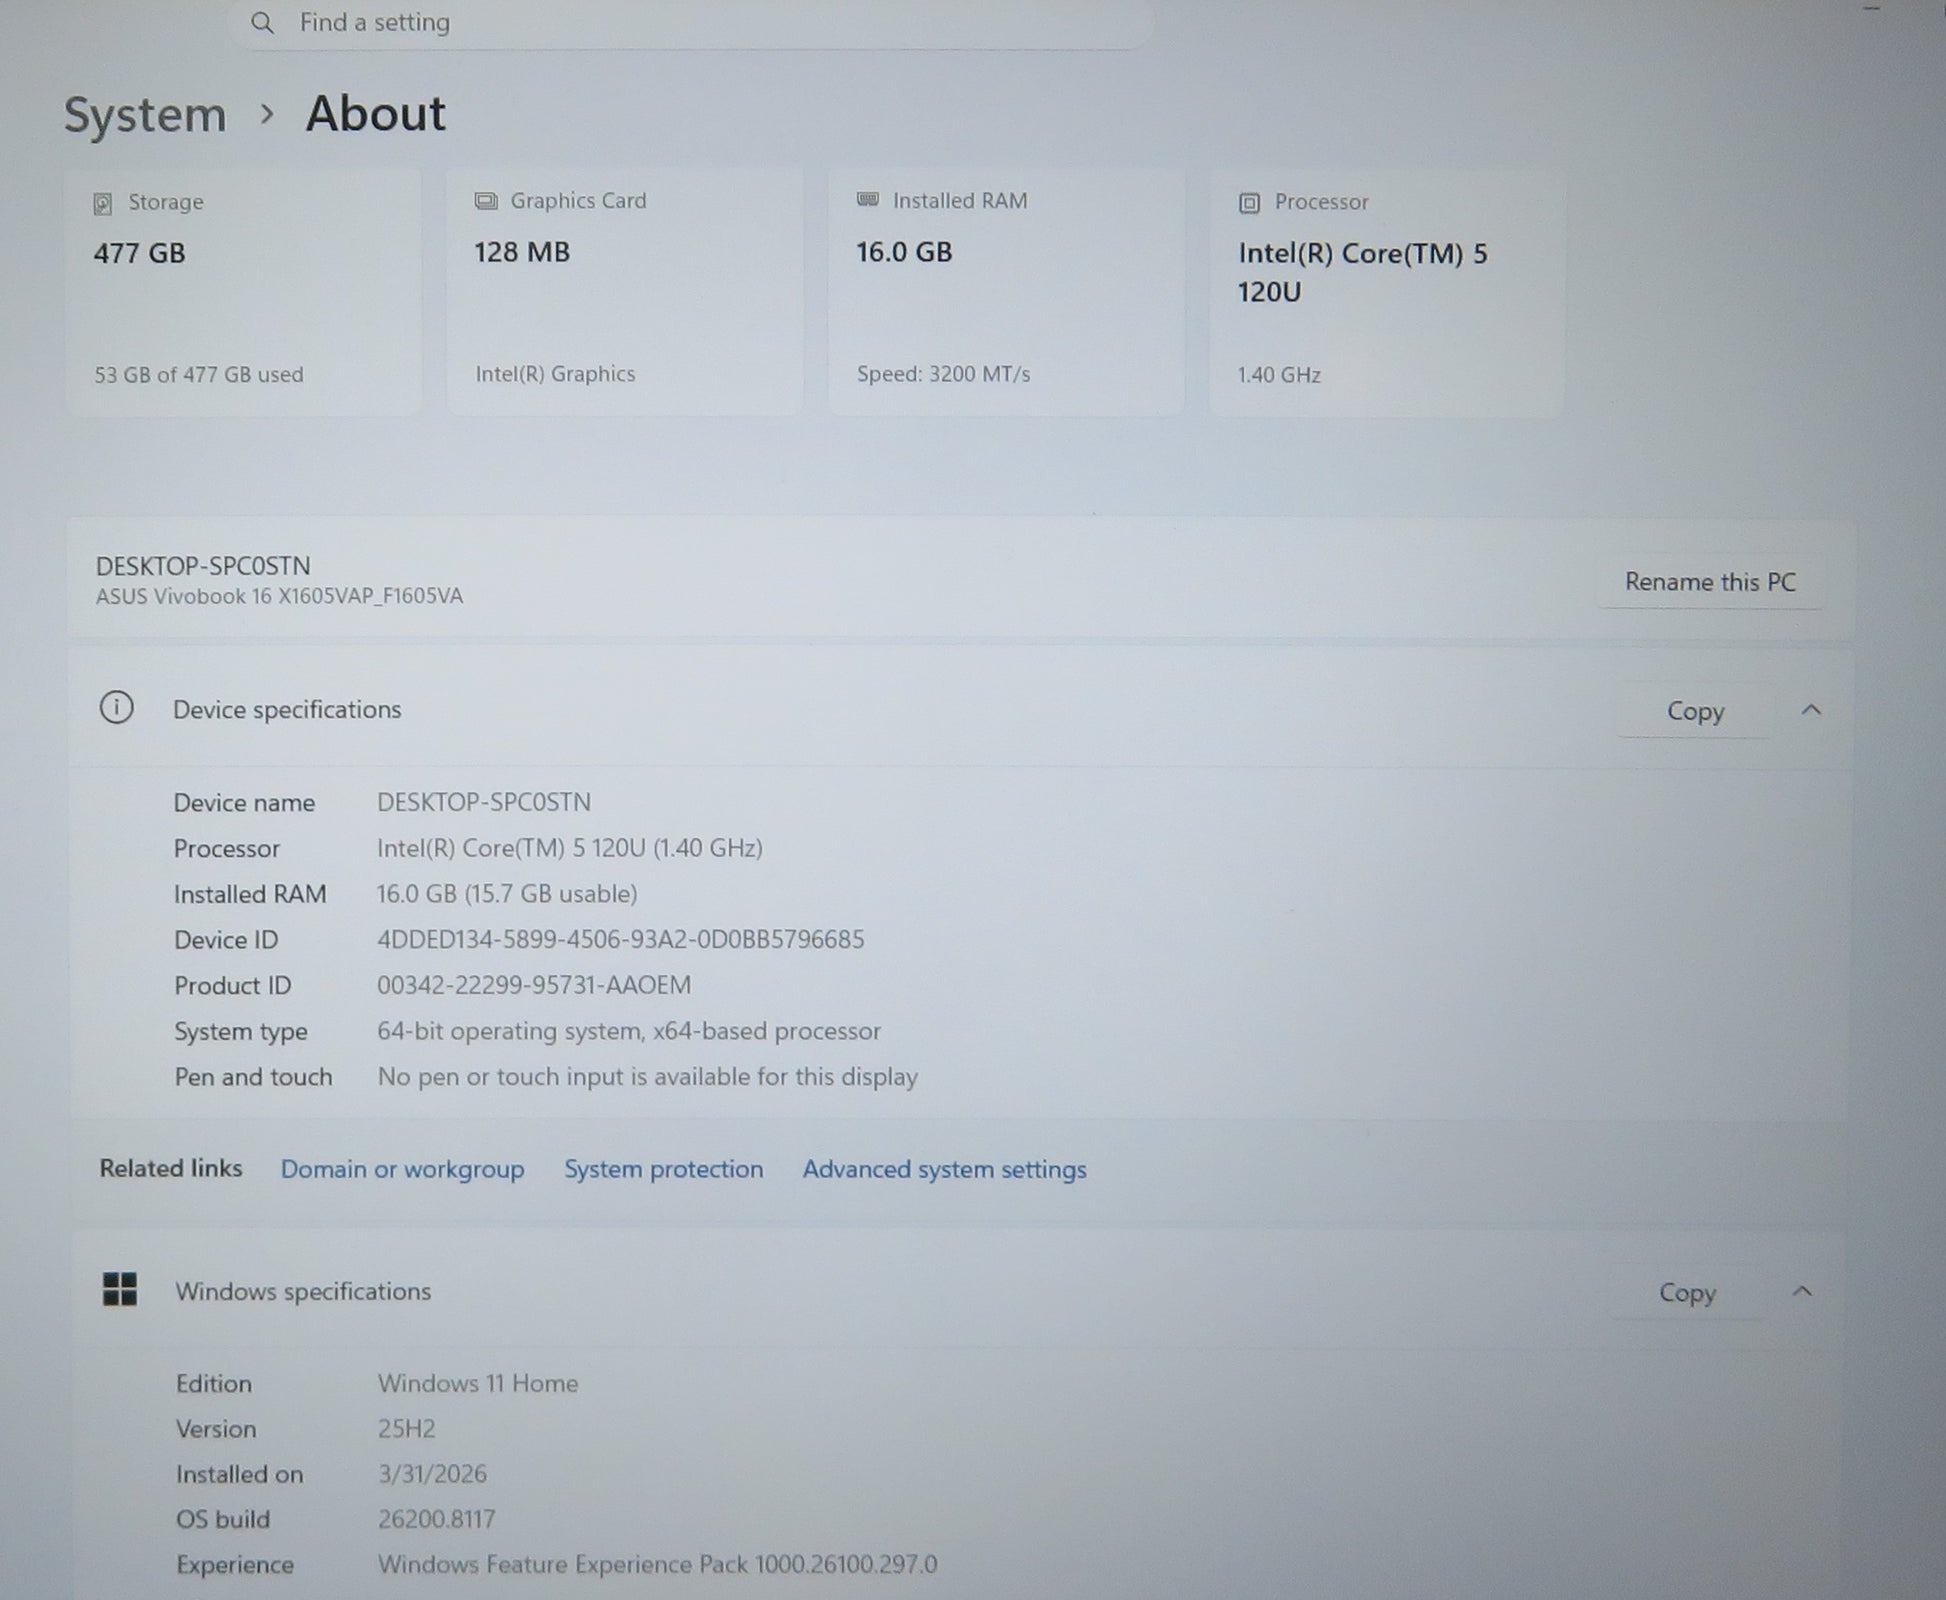The image size is (1946, 1600).
Task: Open Domain or workgroup link
Action: click(402, 1169)
